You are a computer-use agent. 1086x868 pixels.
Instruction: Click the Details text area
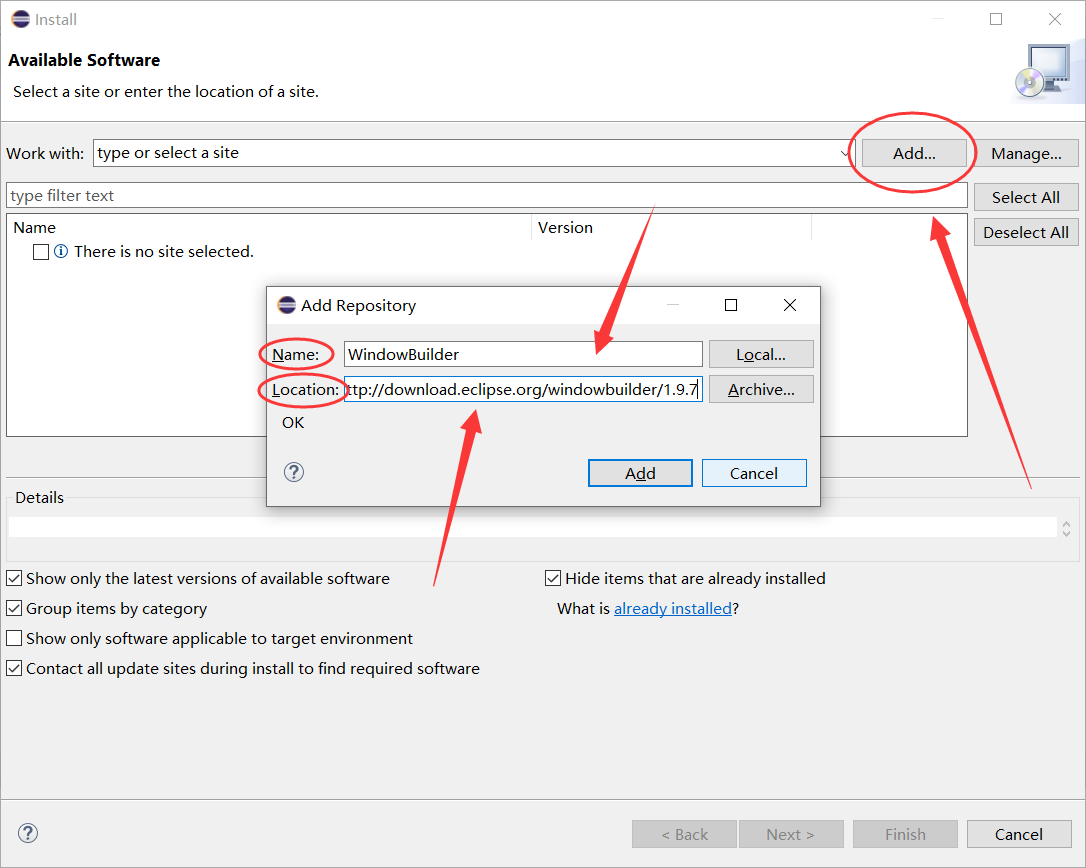(x=532, y=527)
